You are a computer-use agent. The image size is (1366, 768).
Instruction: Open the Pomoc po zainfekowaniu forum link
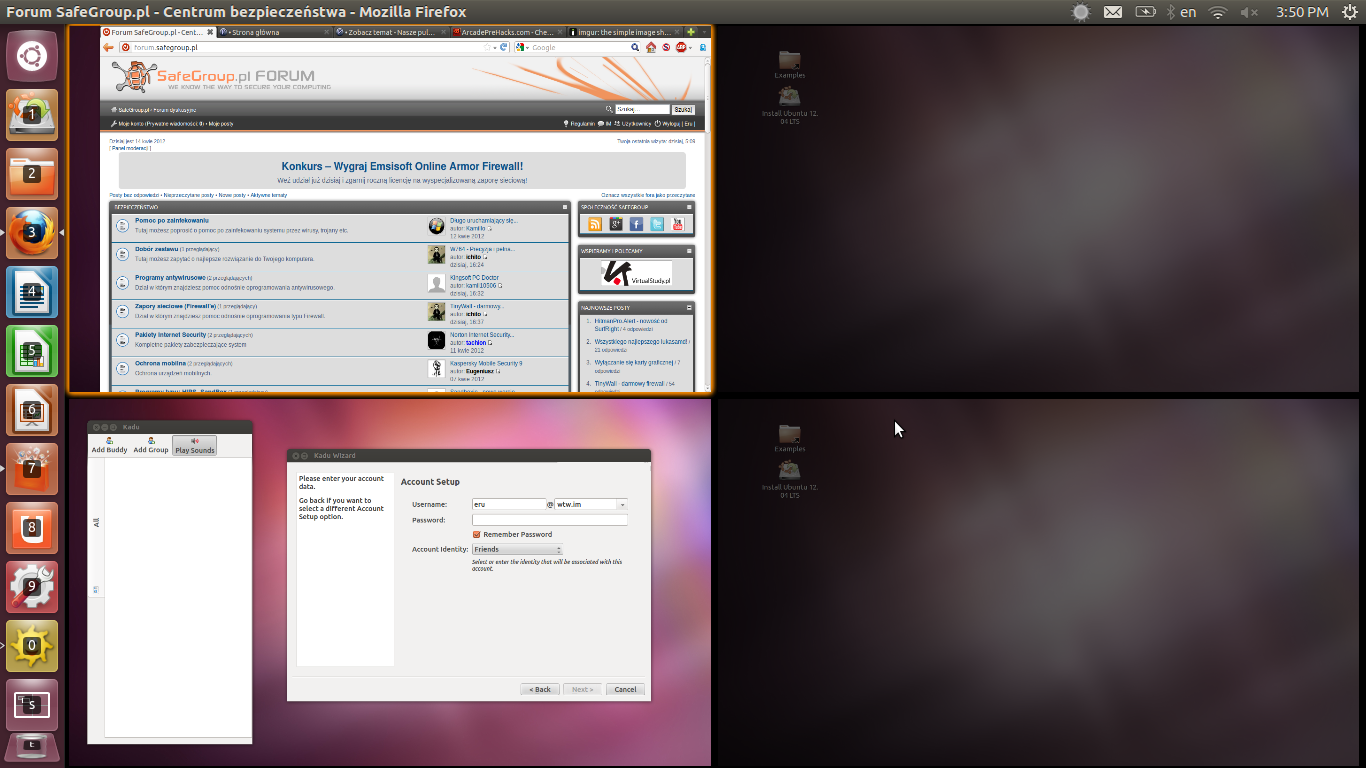coord(172,220)
